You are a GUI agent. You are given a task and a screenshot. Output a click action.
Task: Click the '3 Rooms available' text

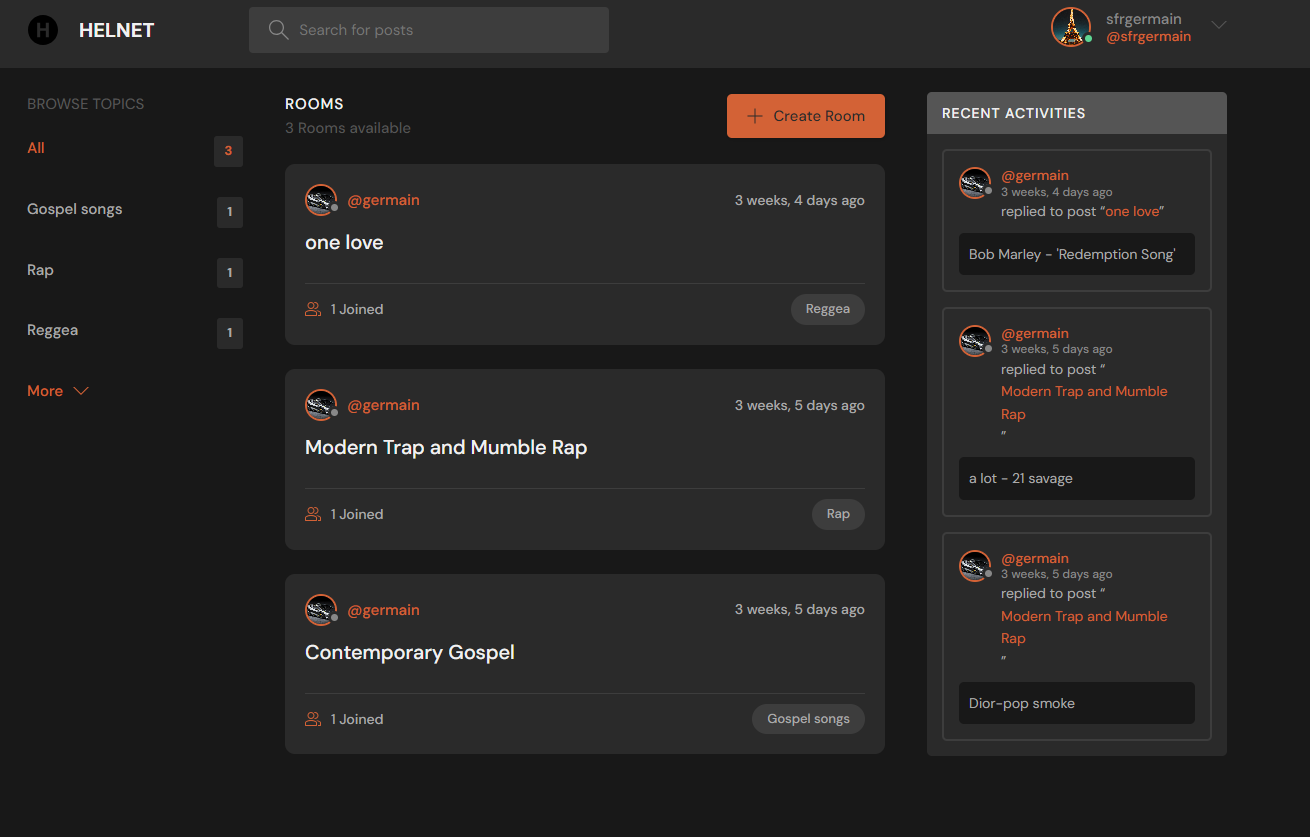coord(348,128)
